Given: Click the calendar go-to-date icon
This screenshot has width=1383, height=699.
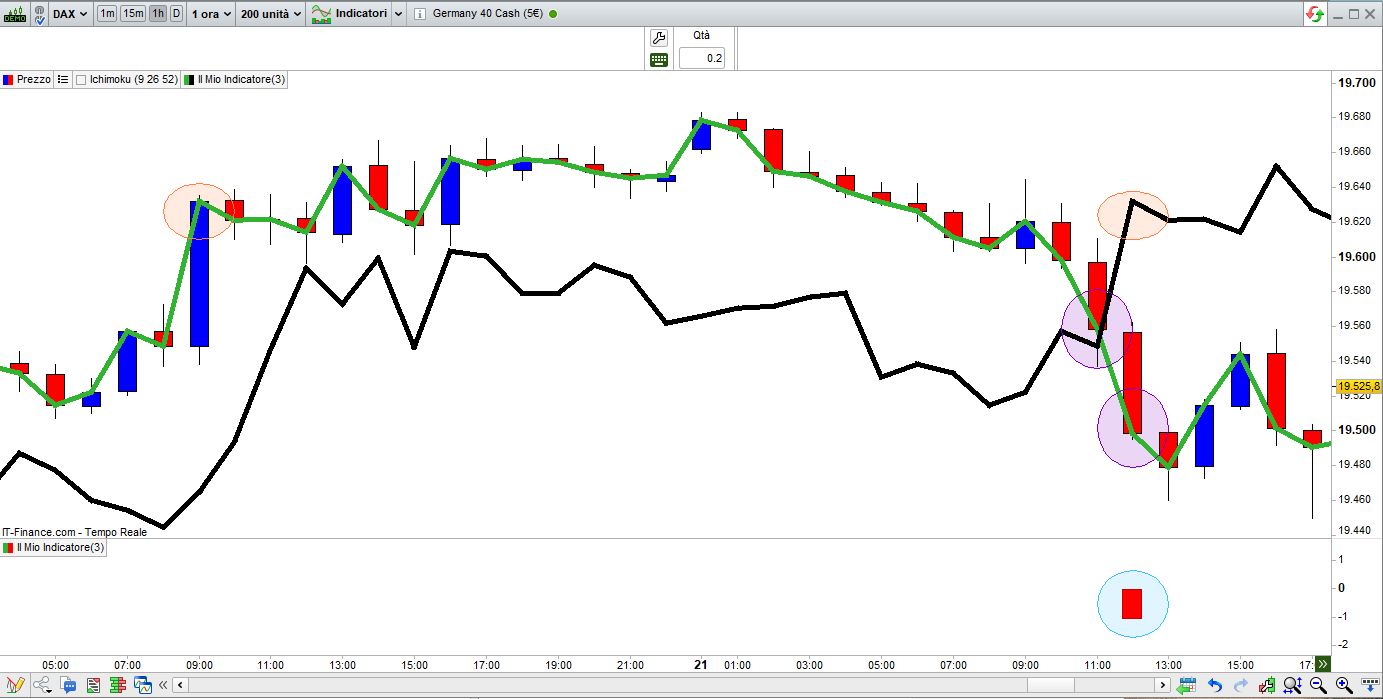Looking at the screenshot, I should click(x=1188, y=685).
